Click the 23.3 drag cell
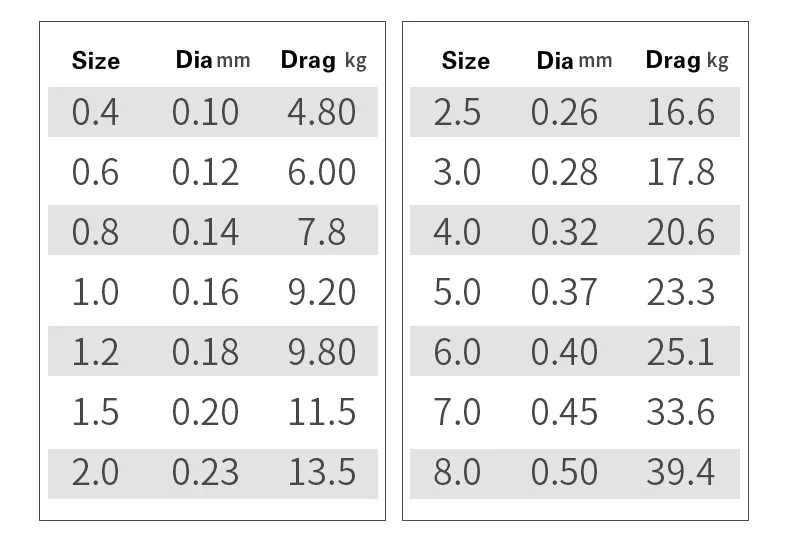This screenshot has width=790, height=546. coord(681,292)
